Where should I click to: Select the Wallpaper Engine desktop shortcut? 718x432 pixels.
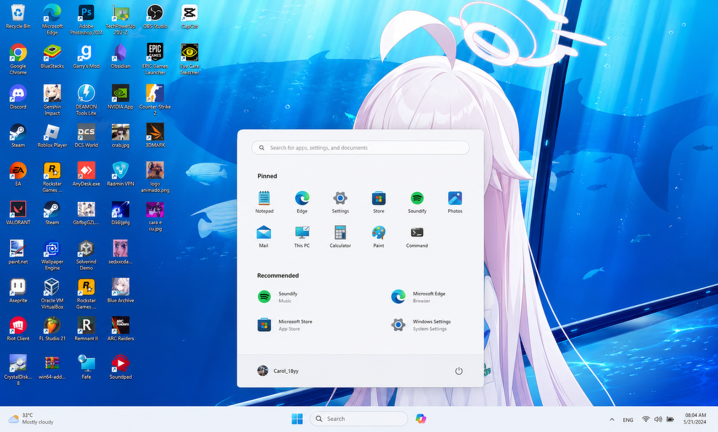click(x=52, y=255)
